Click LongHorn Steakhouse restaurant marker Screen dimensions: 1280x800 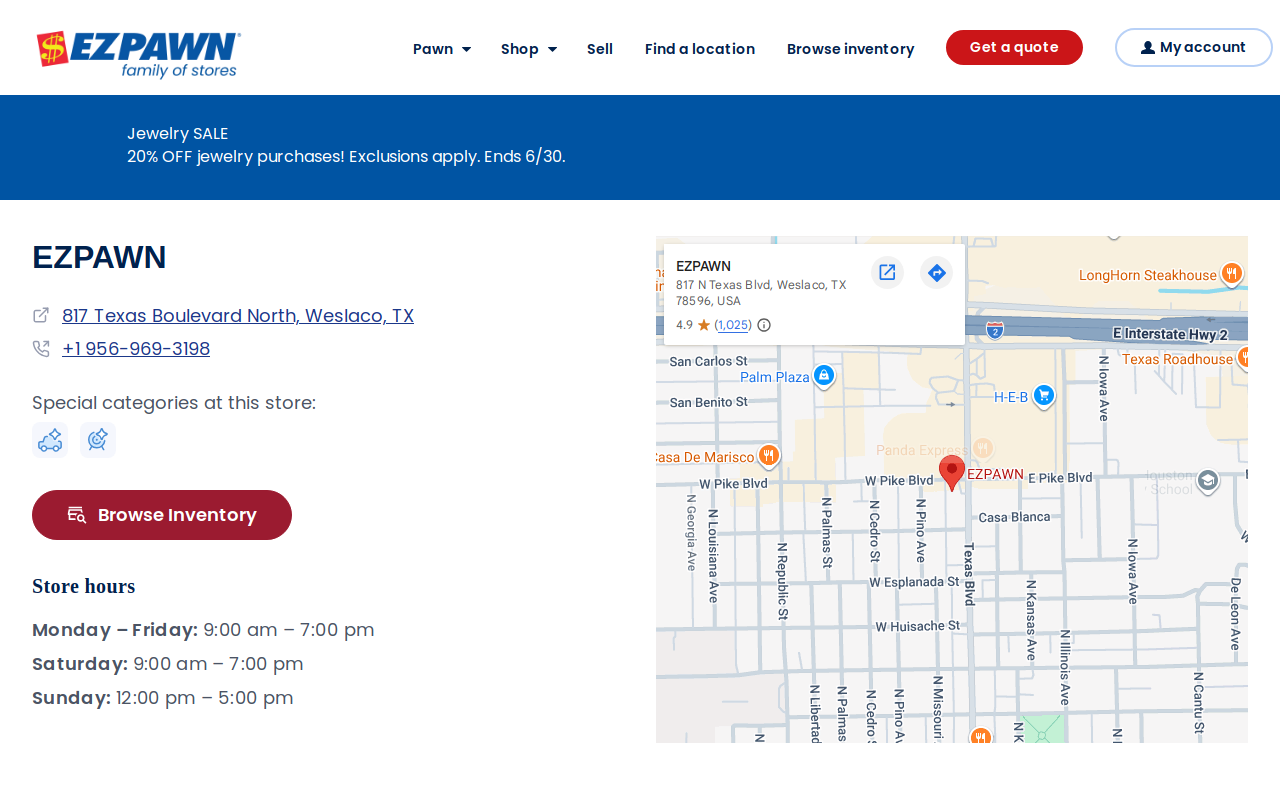[x=1232, y=273]
